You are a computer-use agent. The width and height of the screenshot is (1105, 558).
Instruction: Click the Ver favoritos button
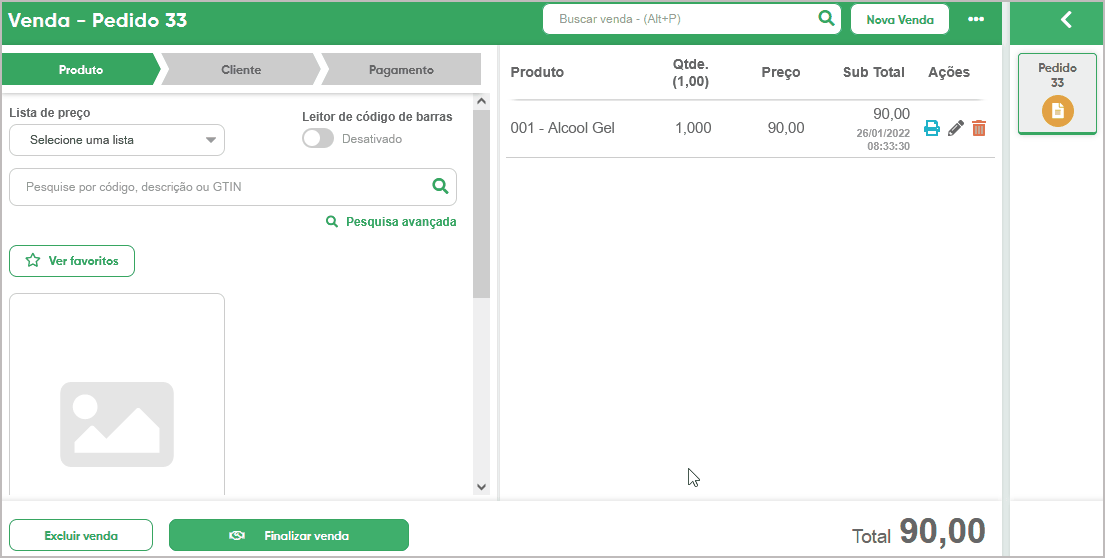coord(72,261)
